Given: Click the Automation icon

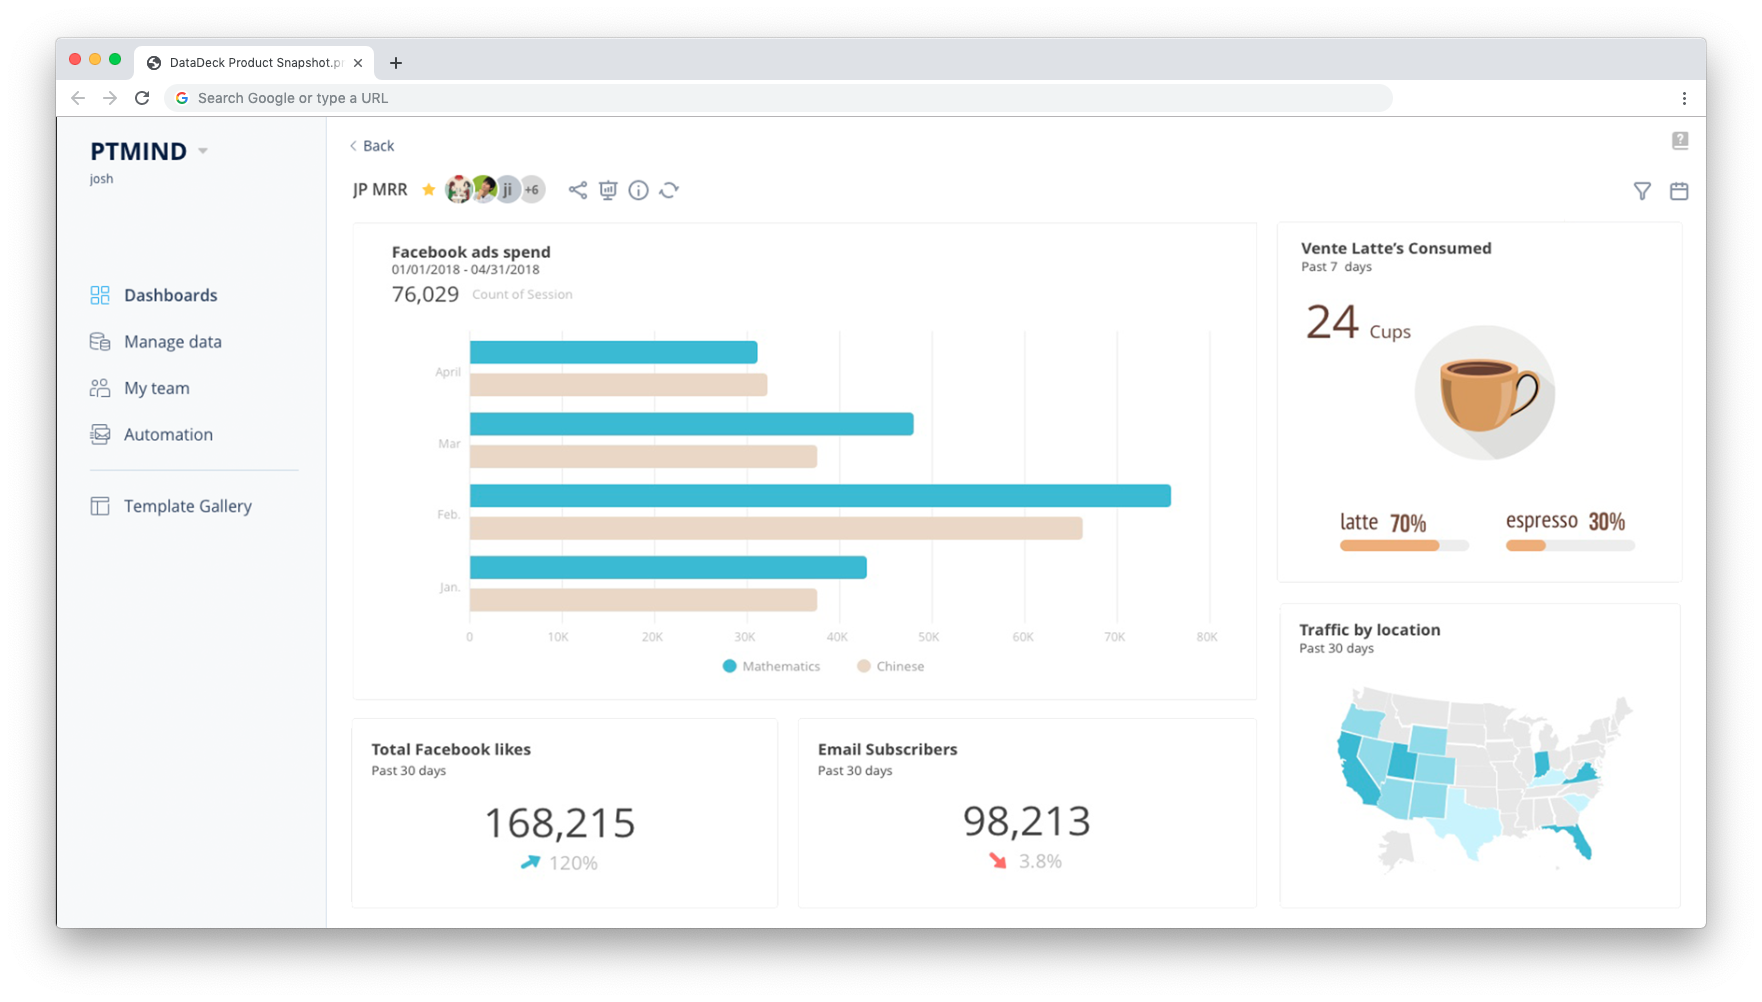Looking at the screenshot, I should tap(100, 434).
